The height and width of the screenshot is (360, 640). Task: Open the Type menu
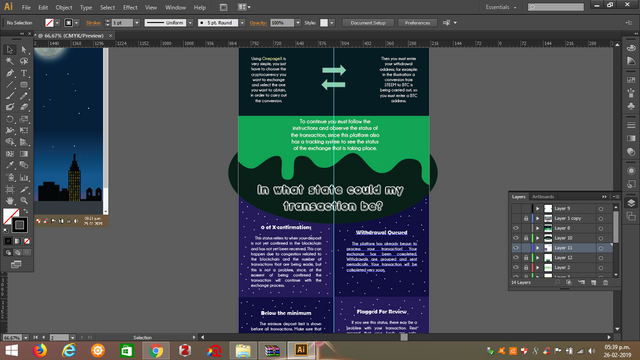[86, 7]
